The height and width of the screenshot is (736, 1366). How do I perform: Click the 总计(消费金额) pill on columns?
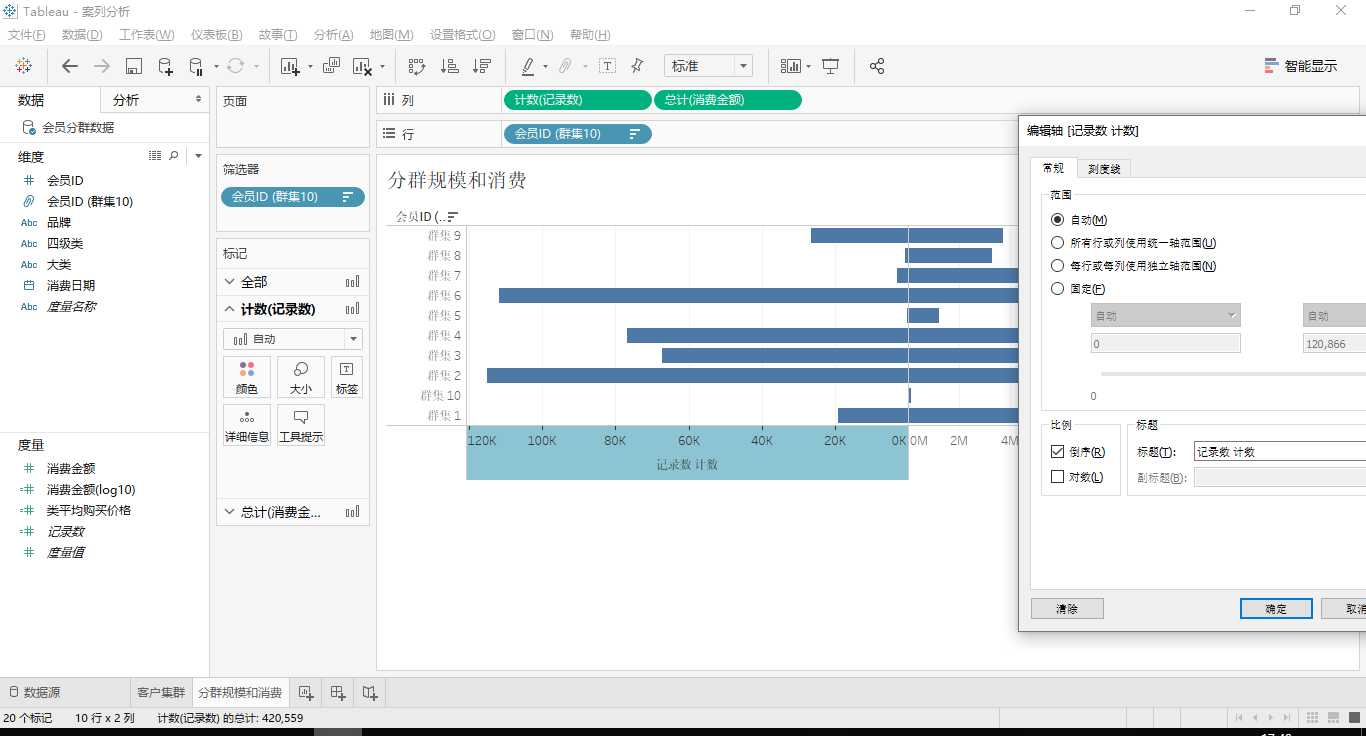coord(727,100)
